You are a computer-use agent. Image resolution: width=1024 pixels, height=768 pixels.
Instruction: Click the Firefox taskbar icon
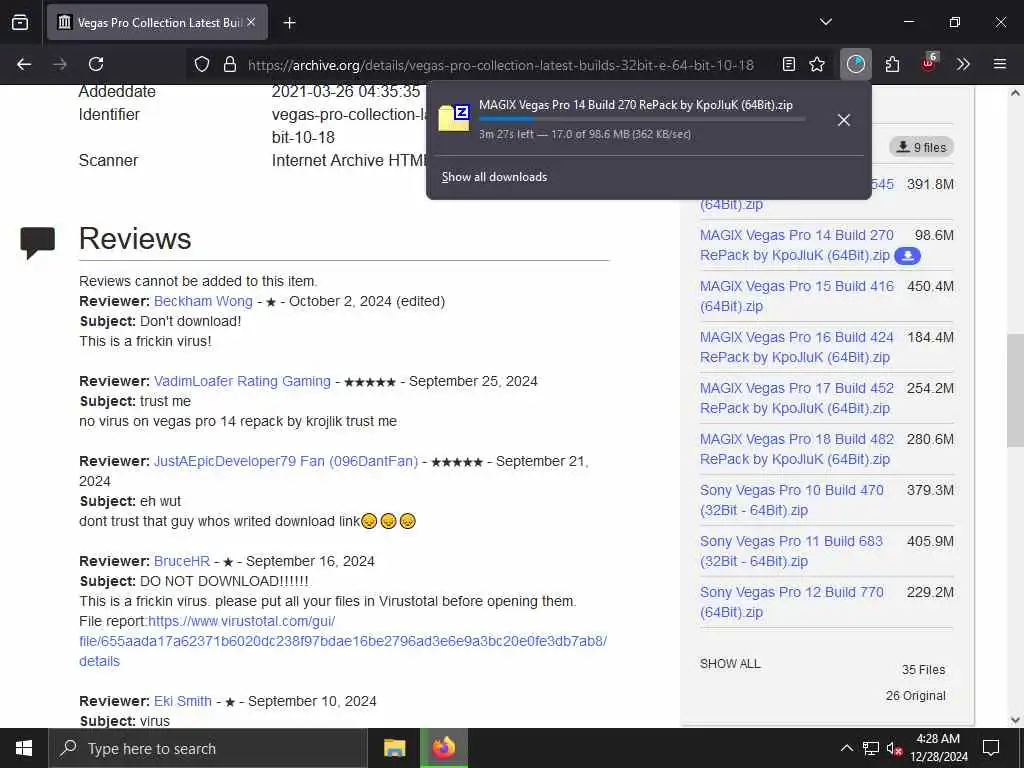pos(443,748)
